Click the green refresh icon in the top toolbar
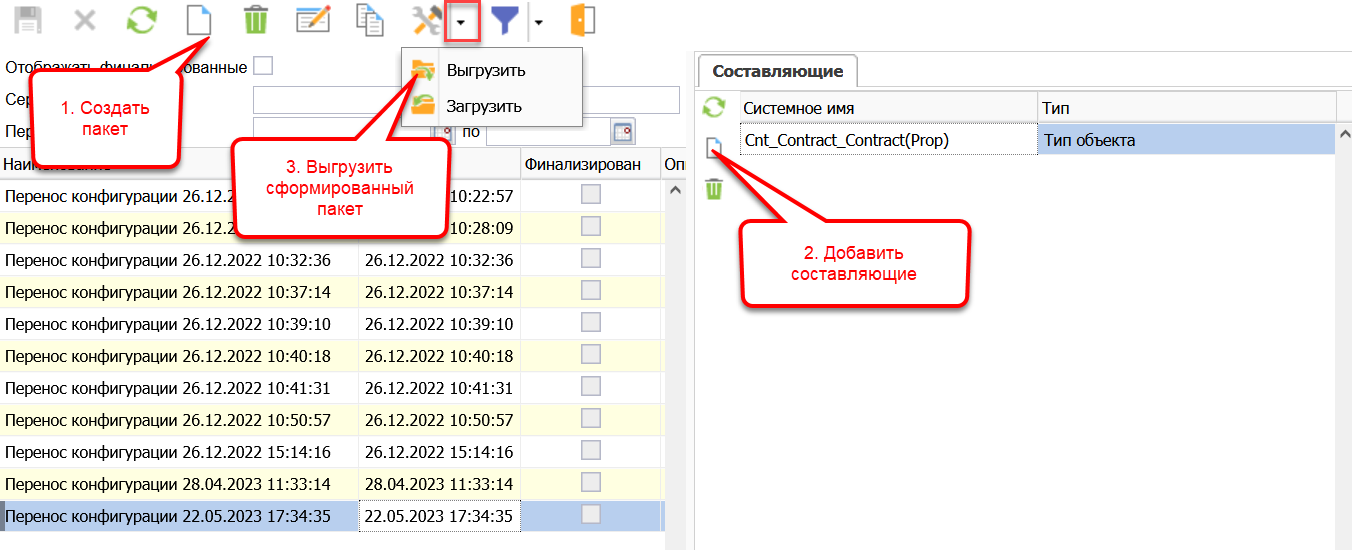Screen dimensions: 1352x550 coord(143,21)
